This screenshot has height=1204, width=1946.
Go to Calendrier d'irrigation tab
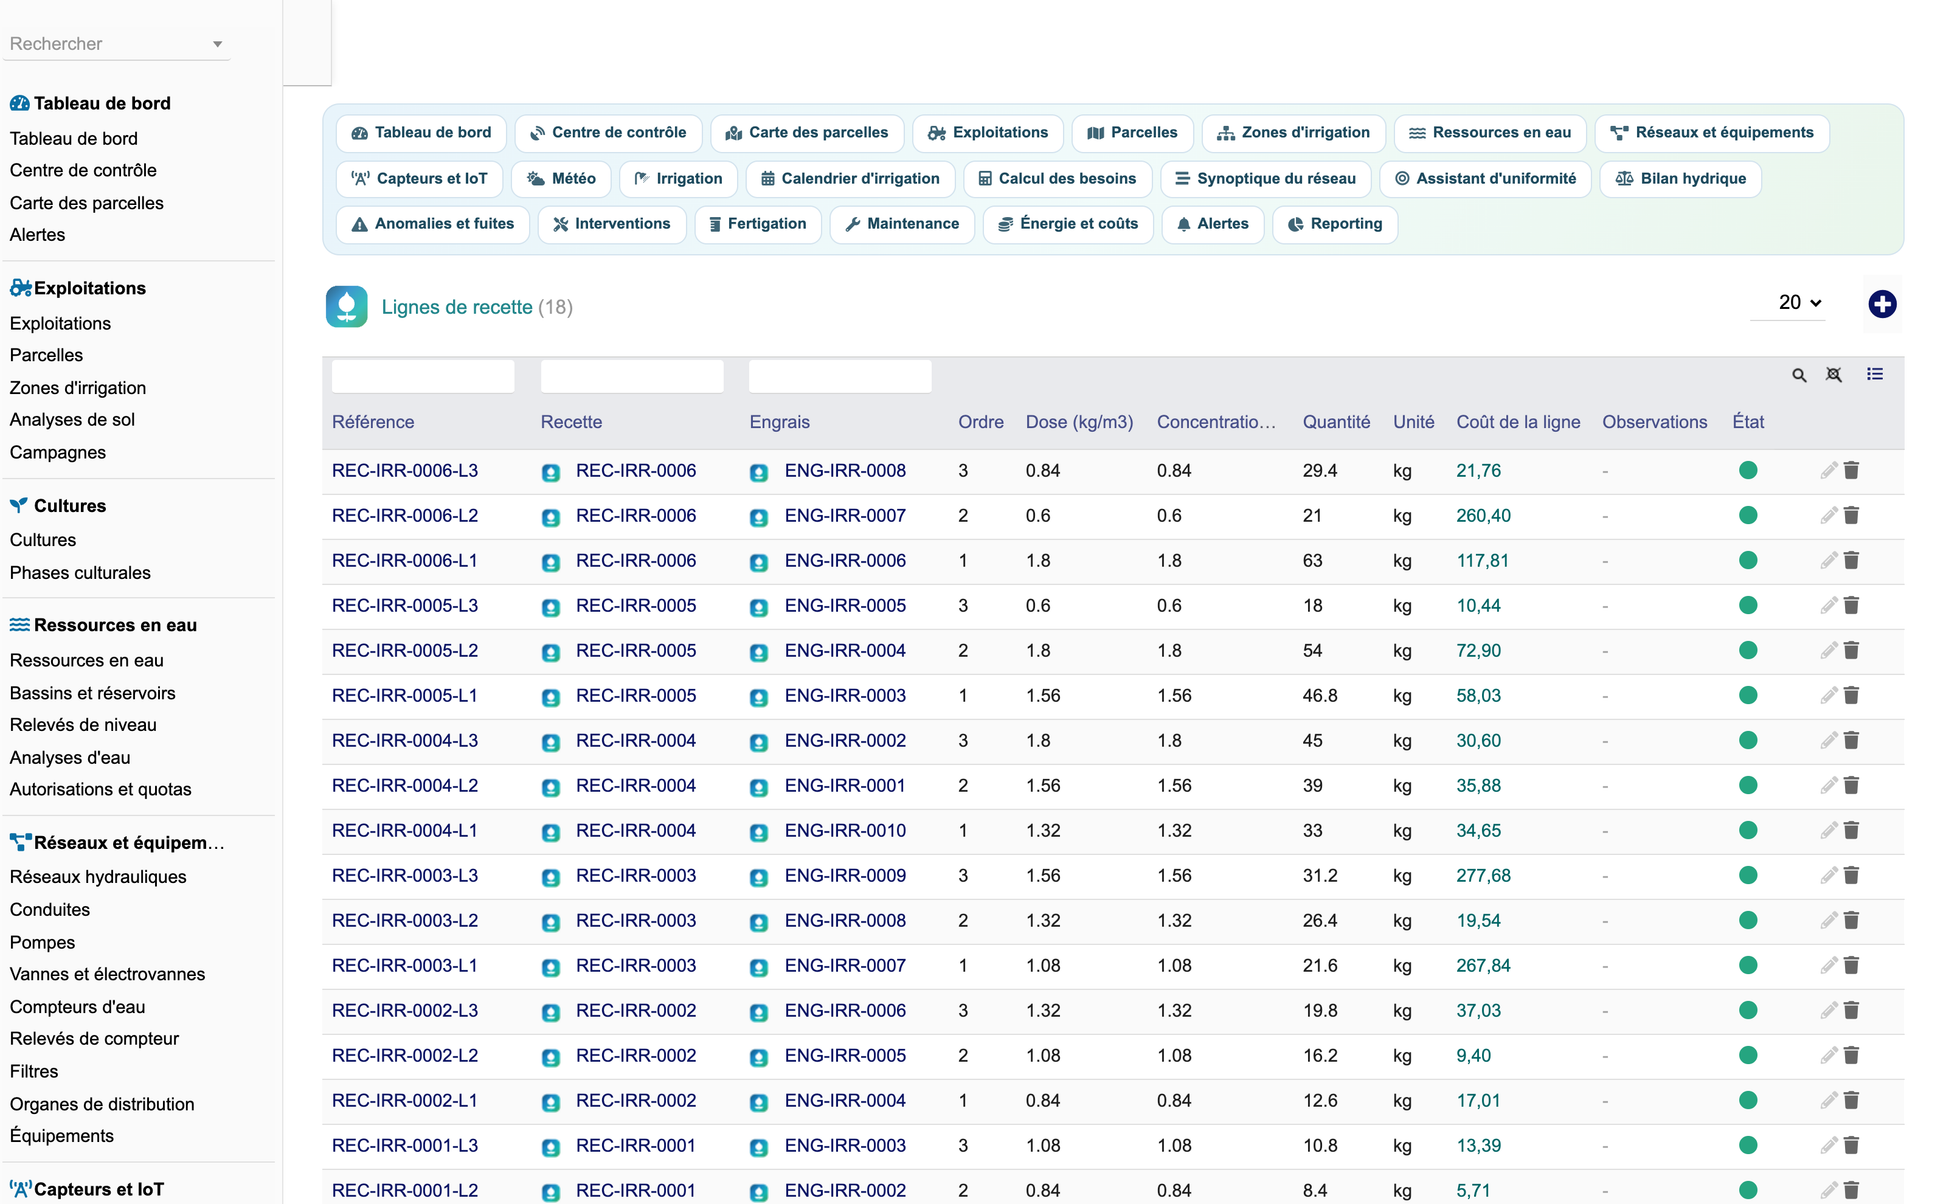[x=850, y=179]
